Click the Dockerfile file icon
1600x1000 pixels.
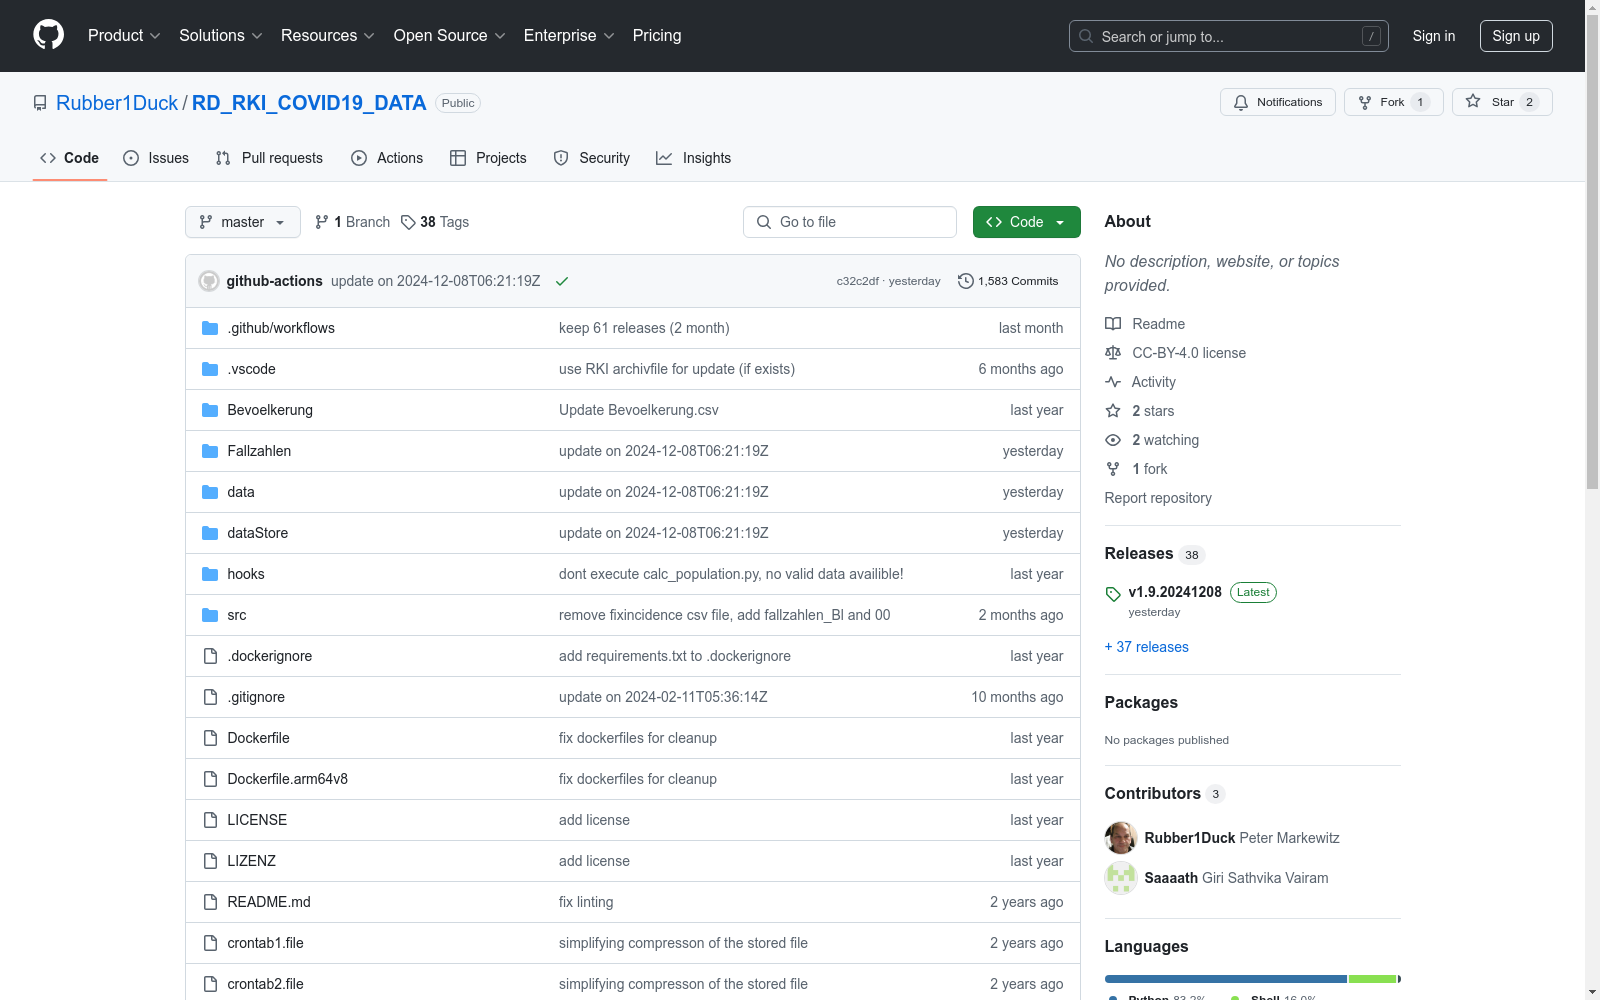[x=210, y=738]
